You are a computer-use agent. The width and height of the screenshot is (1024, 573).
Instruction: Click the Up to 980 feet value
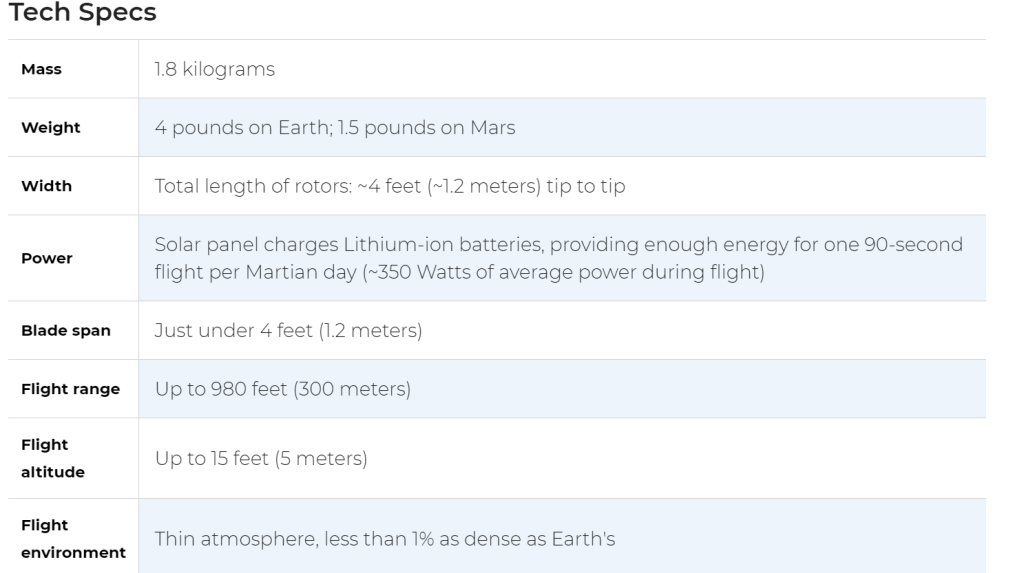[x=282, y=389]
